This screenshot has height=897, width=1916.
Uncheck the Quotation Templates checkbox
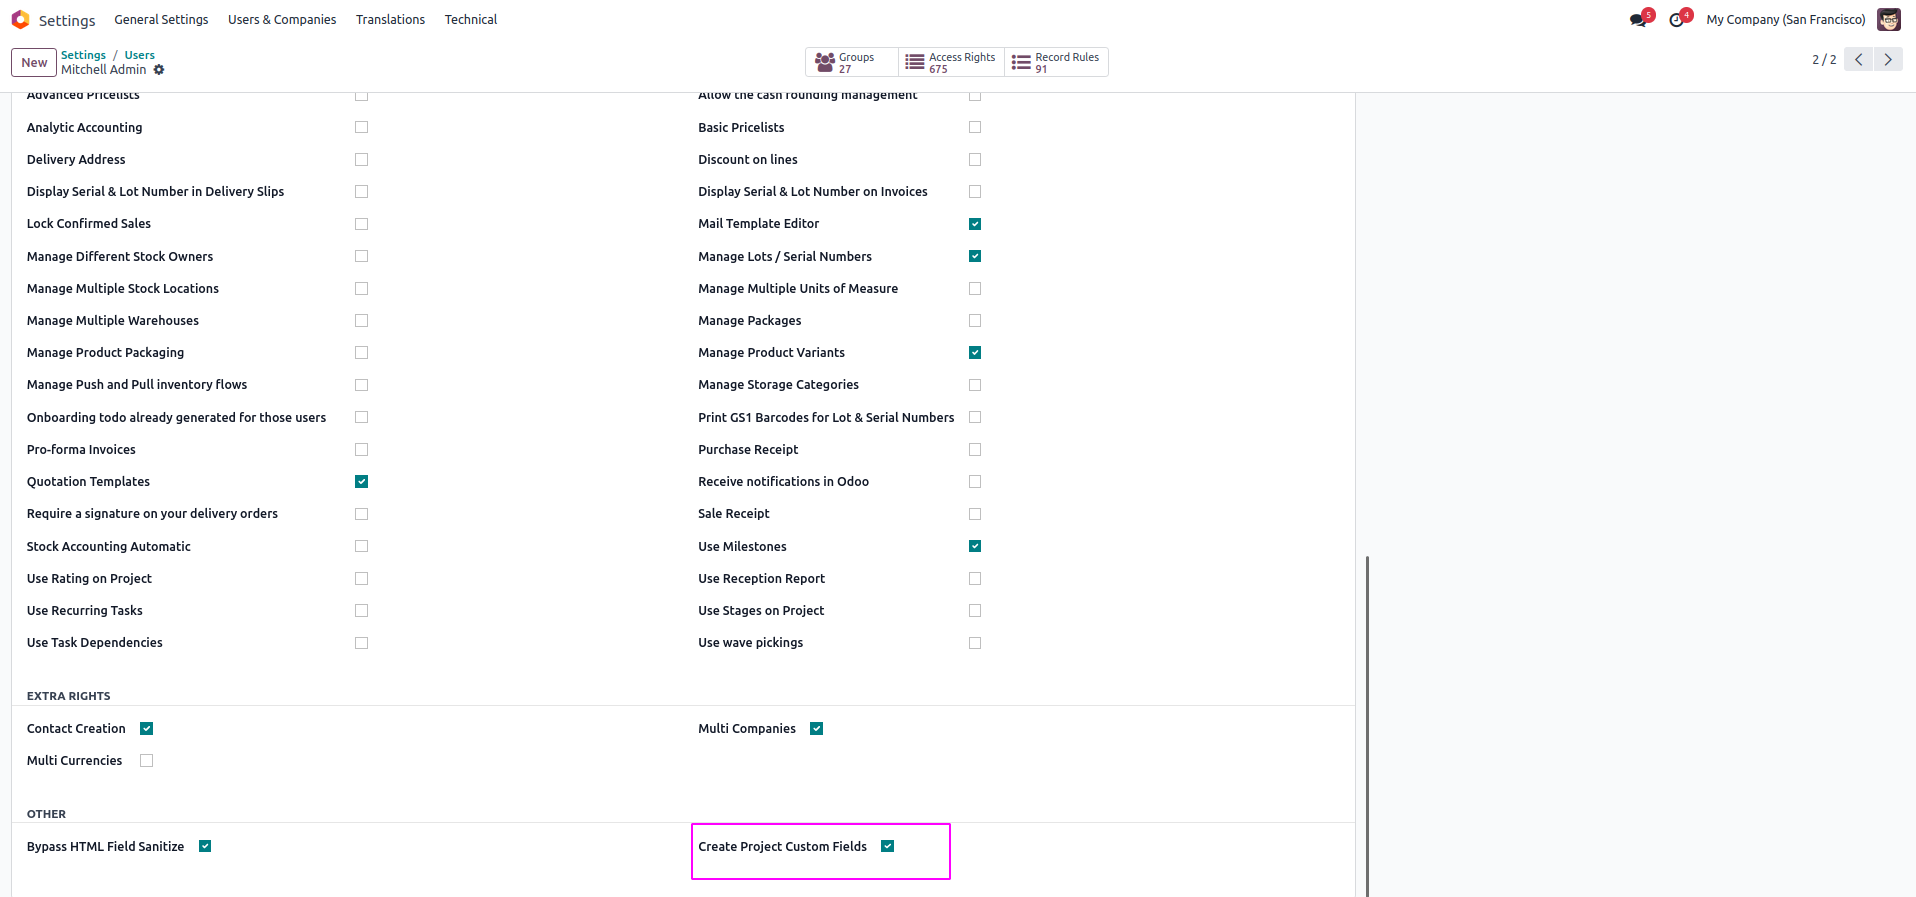tap(361, 482)
